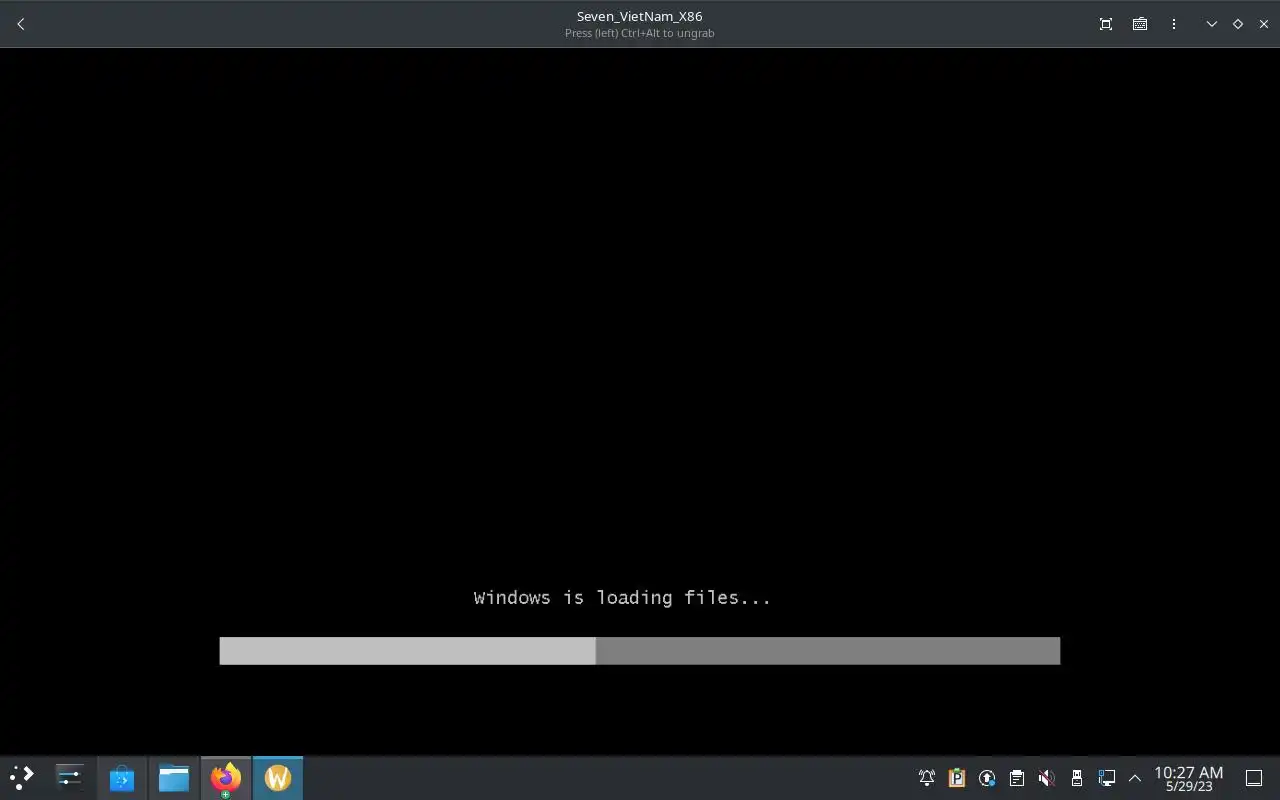
Task: Click the Windows loading progress bar
Action: 640,651
